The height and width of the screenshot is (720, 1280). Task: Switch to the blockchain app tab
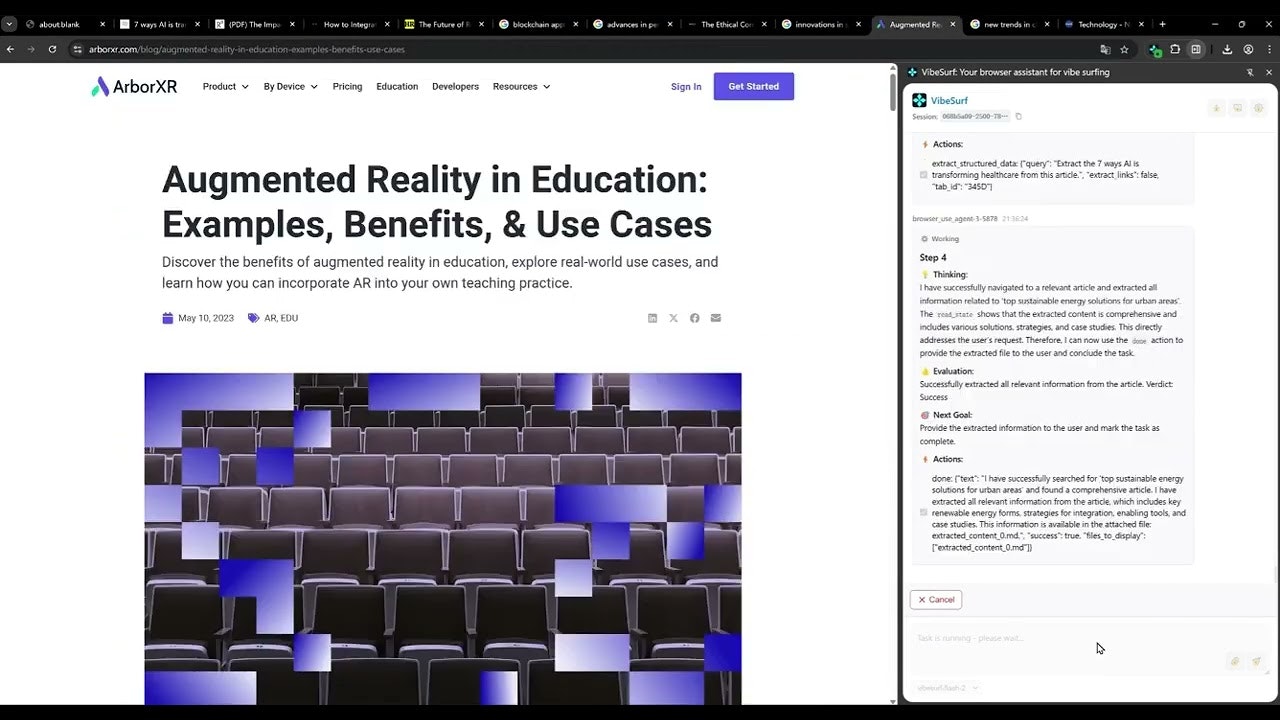point(537,24)
